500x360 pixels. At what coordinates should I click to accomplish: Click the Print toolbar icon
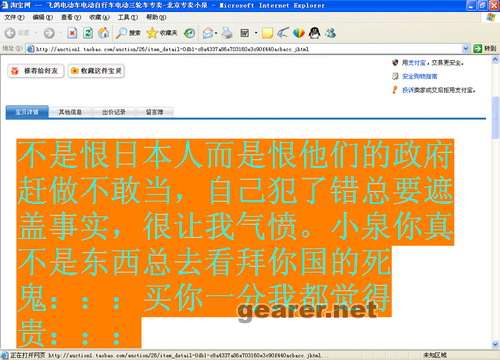pyautogui.click(x=227, y=33)
